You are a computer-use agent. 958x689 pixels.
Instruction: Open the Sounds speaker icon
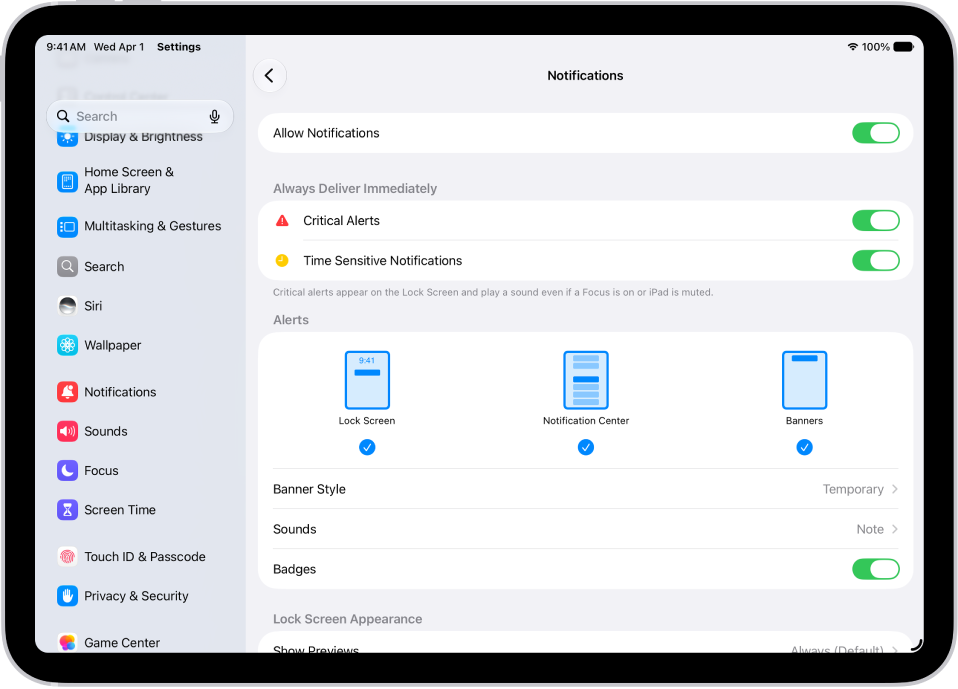pyautogui.click(x=67, y=432)
